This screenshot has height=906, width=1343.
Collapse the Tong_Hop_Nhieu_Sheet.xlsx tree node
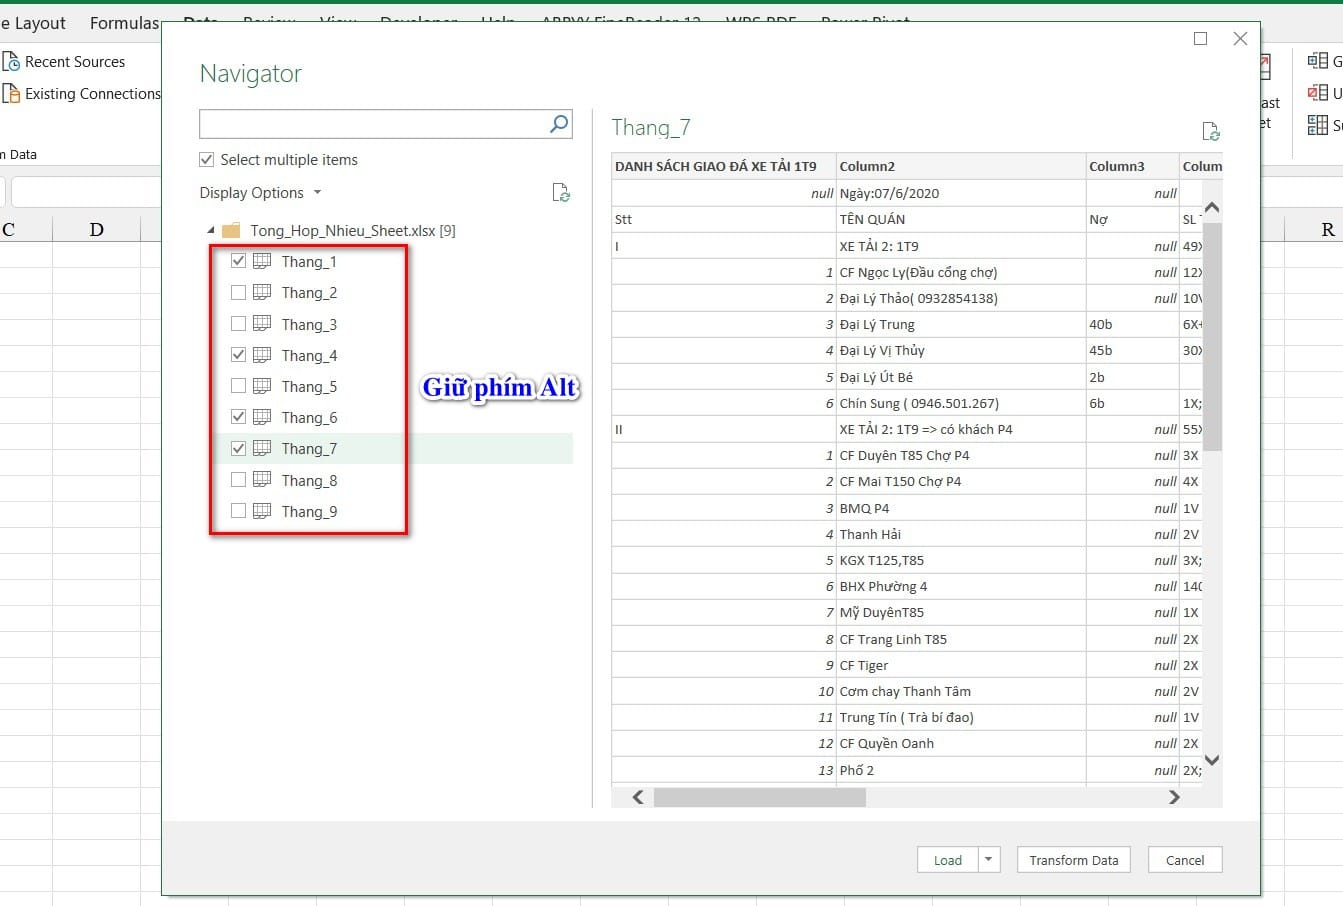(211, 230)
